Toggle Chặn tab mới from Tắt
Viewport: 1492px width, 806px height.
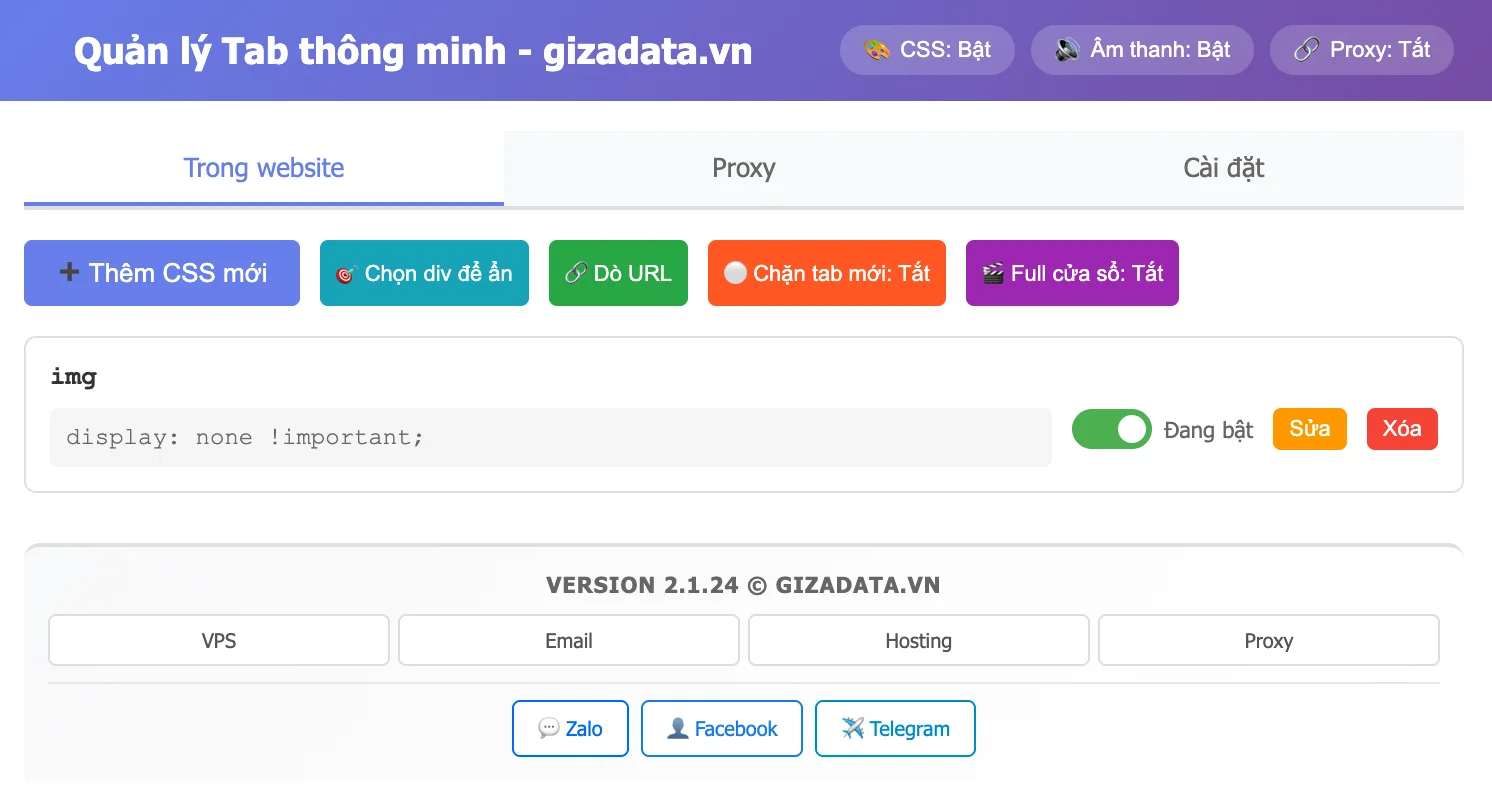tap(827, 273)
